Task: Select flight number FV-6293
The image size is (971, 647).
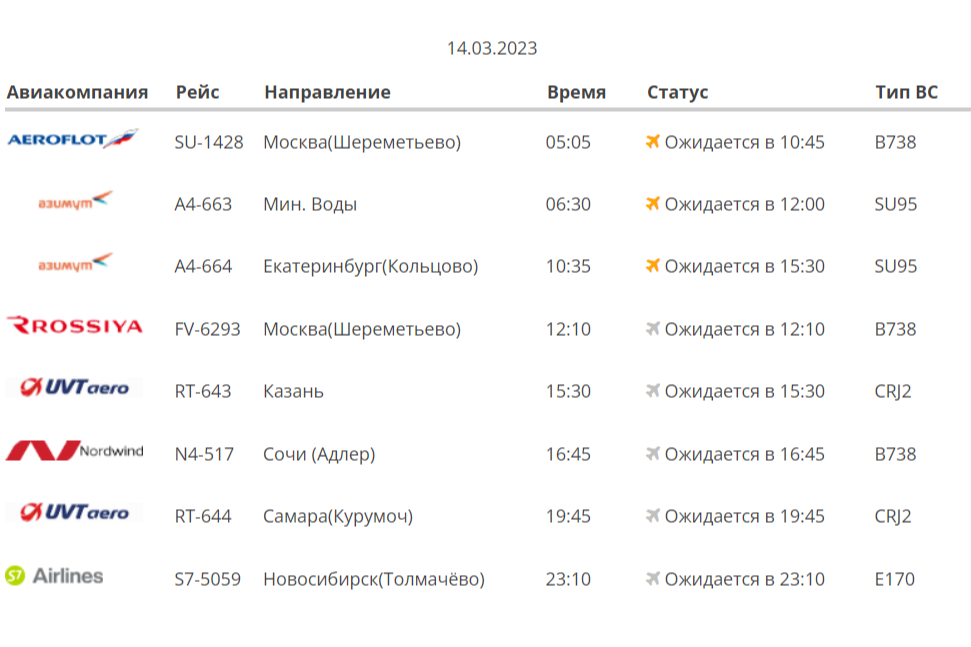Action: point(207,329)
